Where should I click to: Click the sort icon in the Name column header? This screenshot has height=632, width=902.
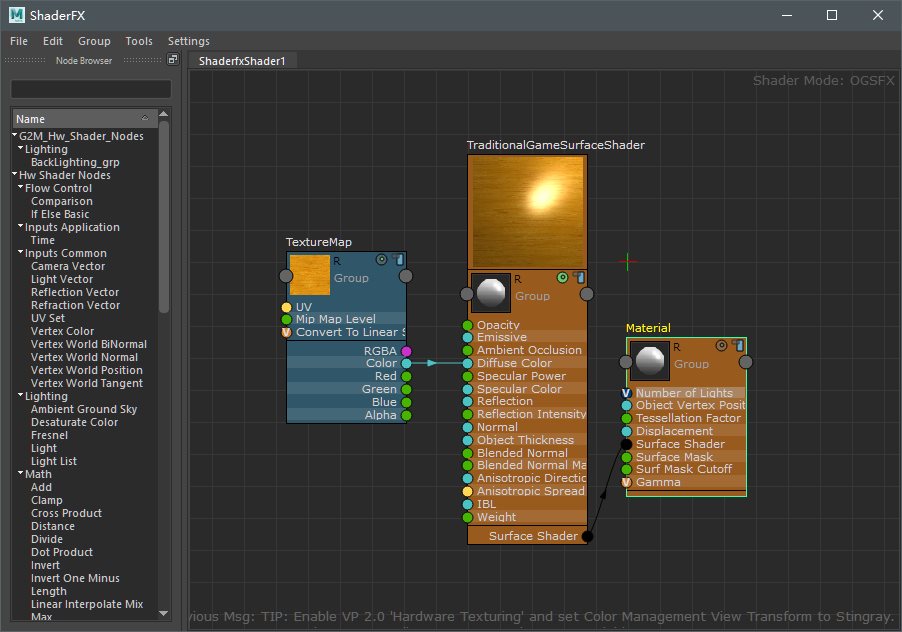click(x=144, y=118)
